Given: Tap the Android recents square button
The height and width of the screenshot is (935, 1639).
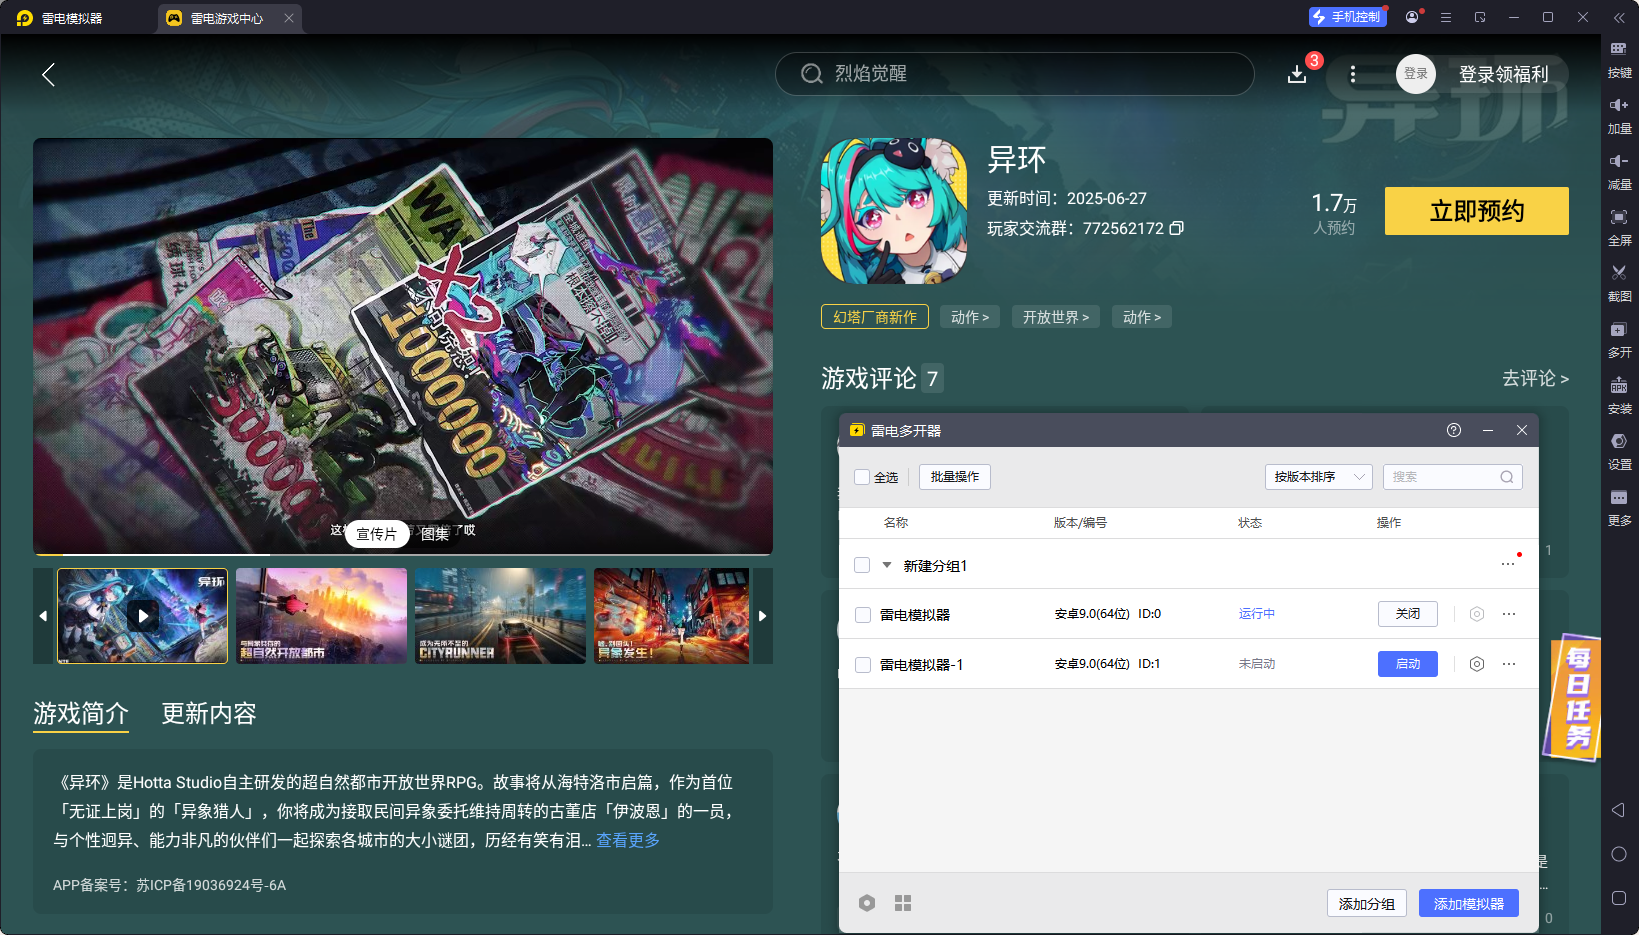Looking at the screenshot, I should point(1619,898).
